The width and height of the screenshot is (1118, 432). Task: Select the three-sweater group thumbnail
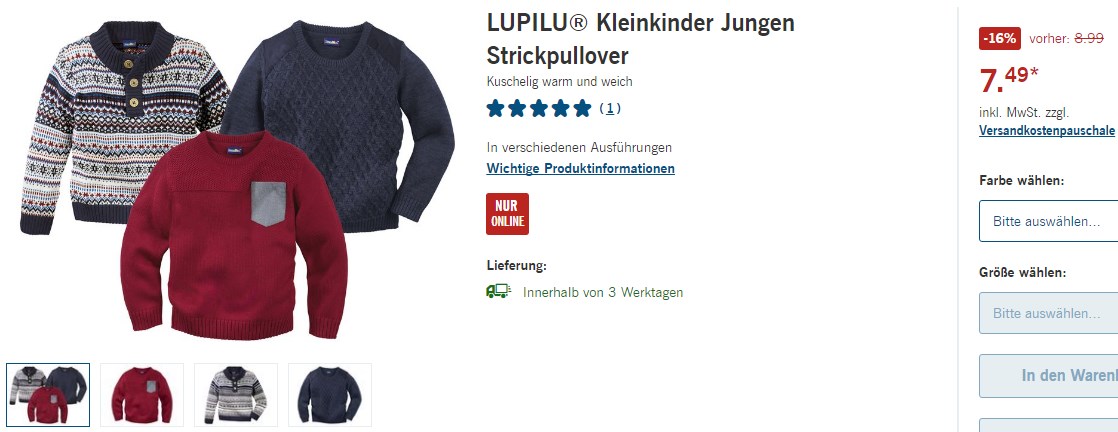pyautogui.click(x=48, y=395)
